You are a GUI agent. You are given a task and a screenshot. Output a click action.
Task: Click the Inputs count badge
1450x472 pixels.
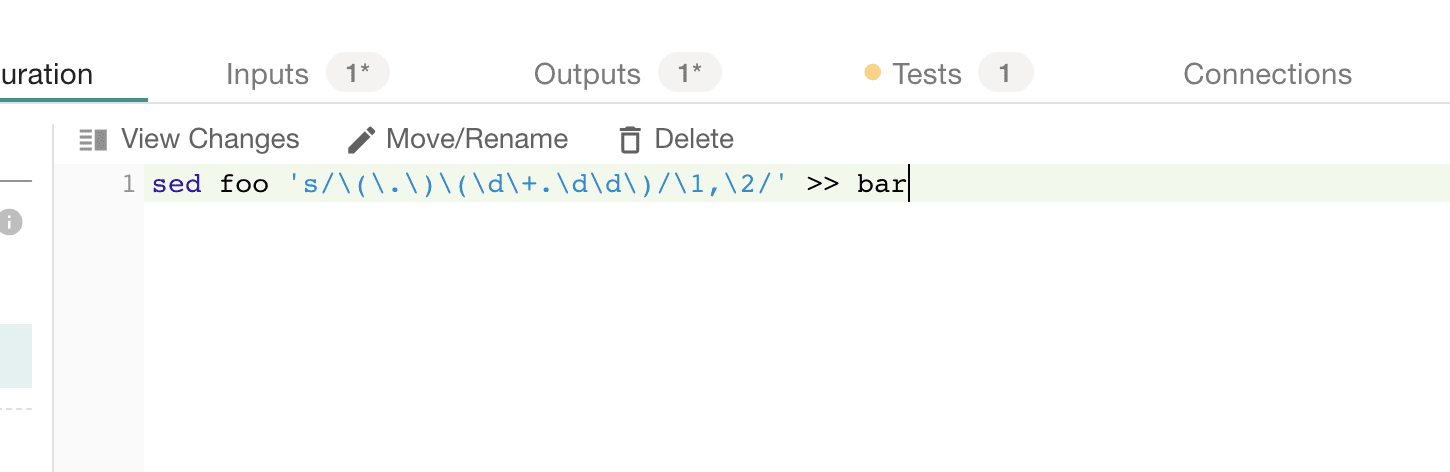(357, 73)
